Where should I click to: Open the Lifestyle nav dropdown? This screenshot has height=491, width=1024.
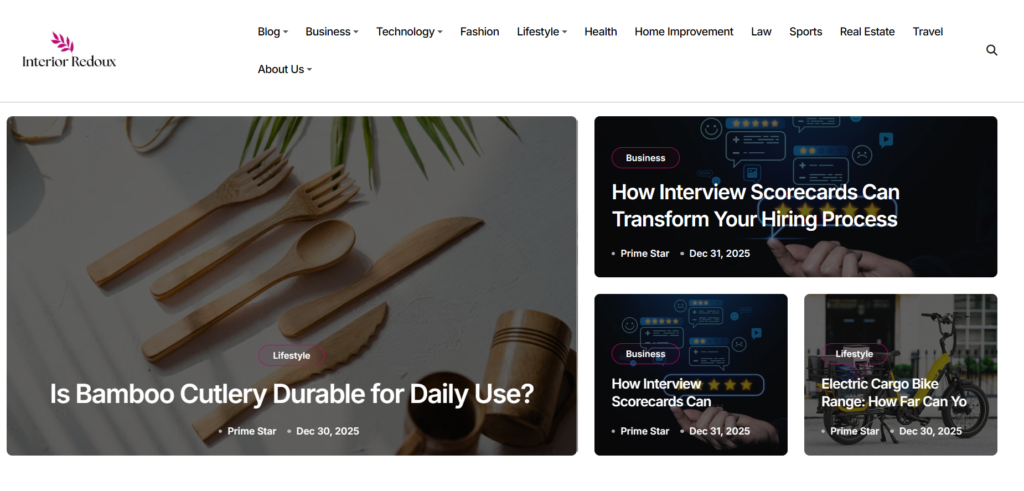pos(542,31)
